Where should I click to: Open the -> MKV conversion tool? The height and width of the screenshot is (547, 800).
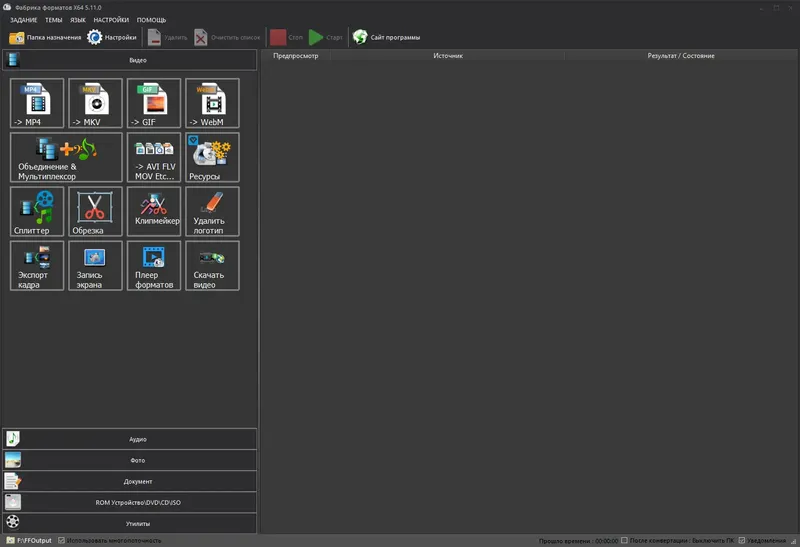coord(95,103)
